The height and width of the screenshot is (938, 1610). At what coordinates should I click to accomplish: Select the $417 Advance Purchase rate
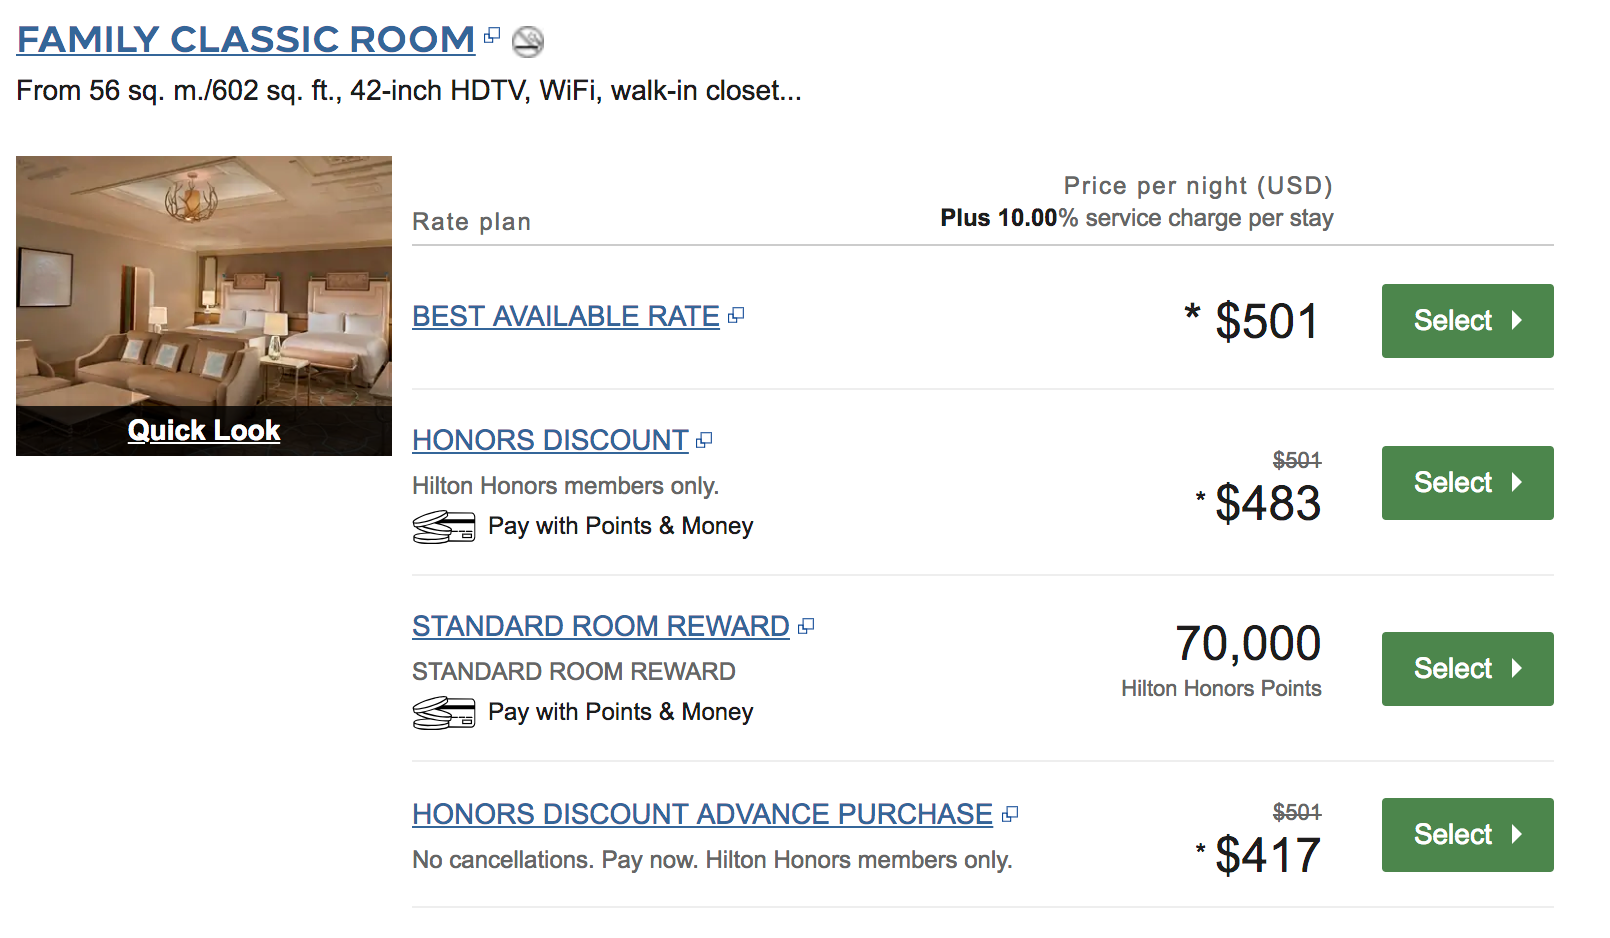pos(1466,835)
